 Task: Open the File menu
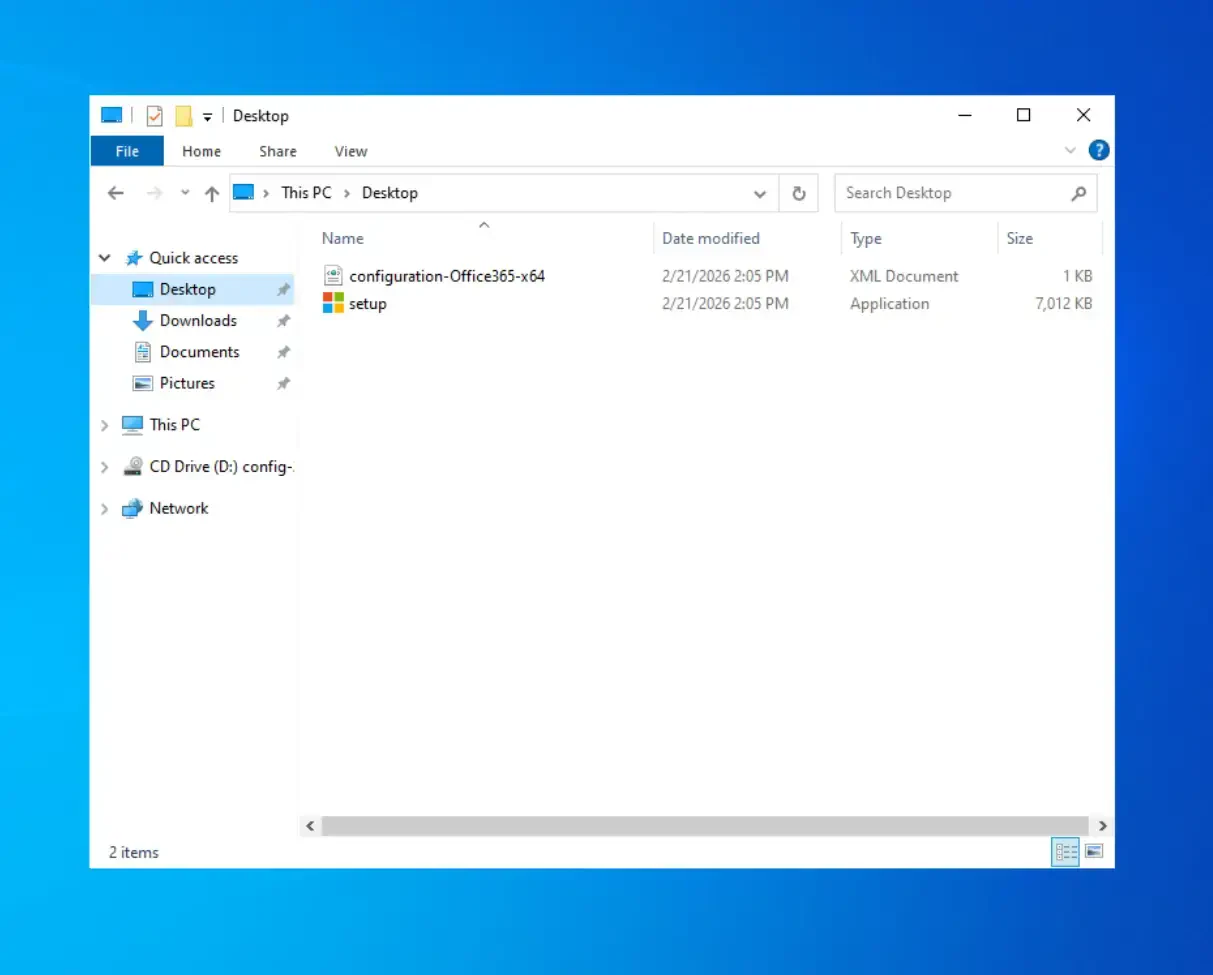click(x=126, y=150)
